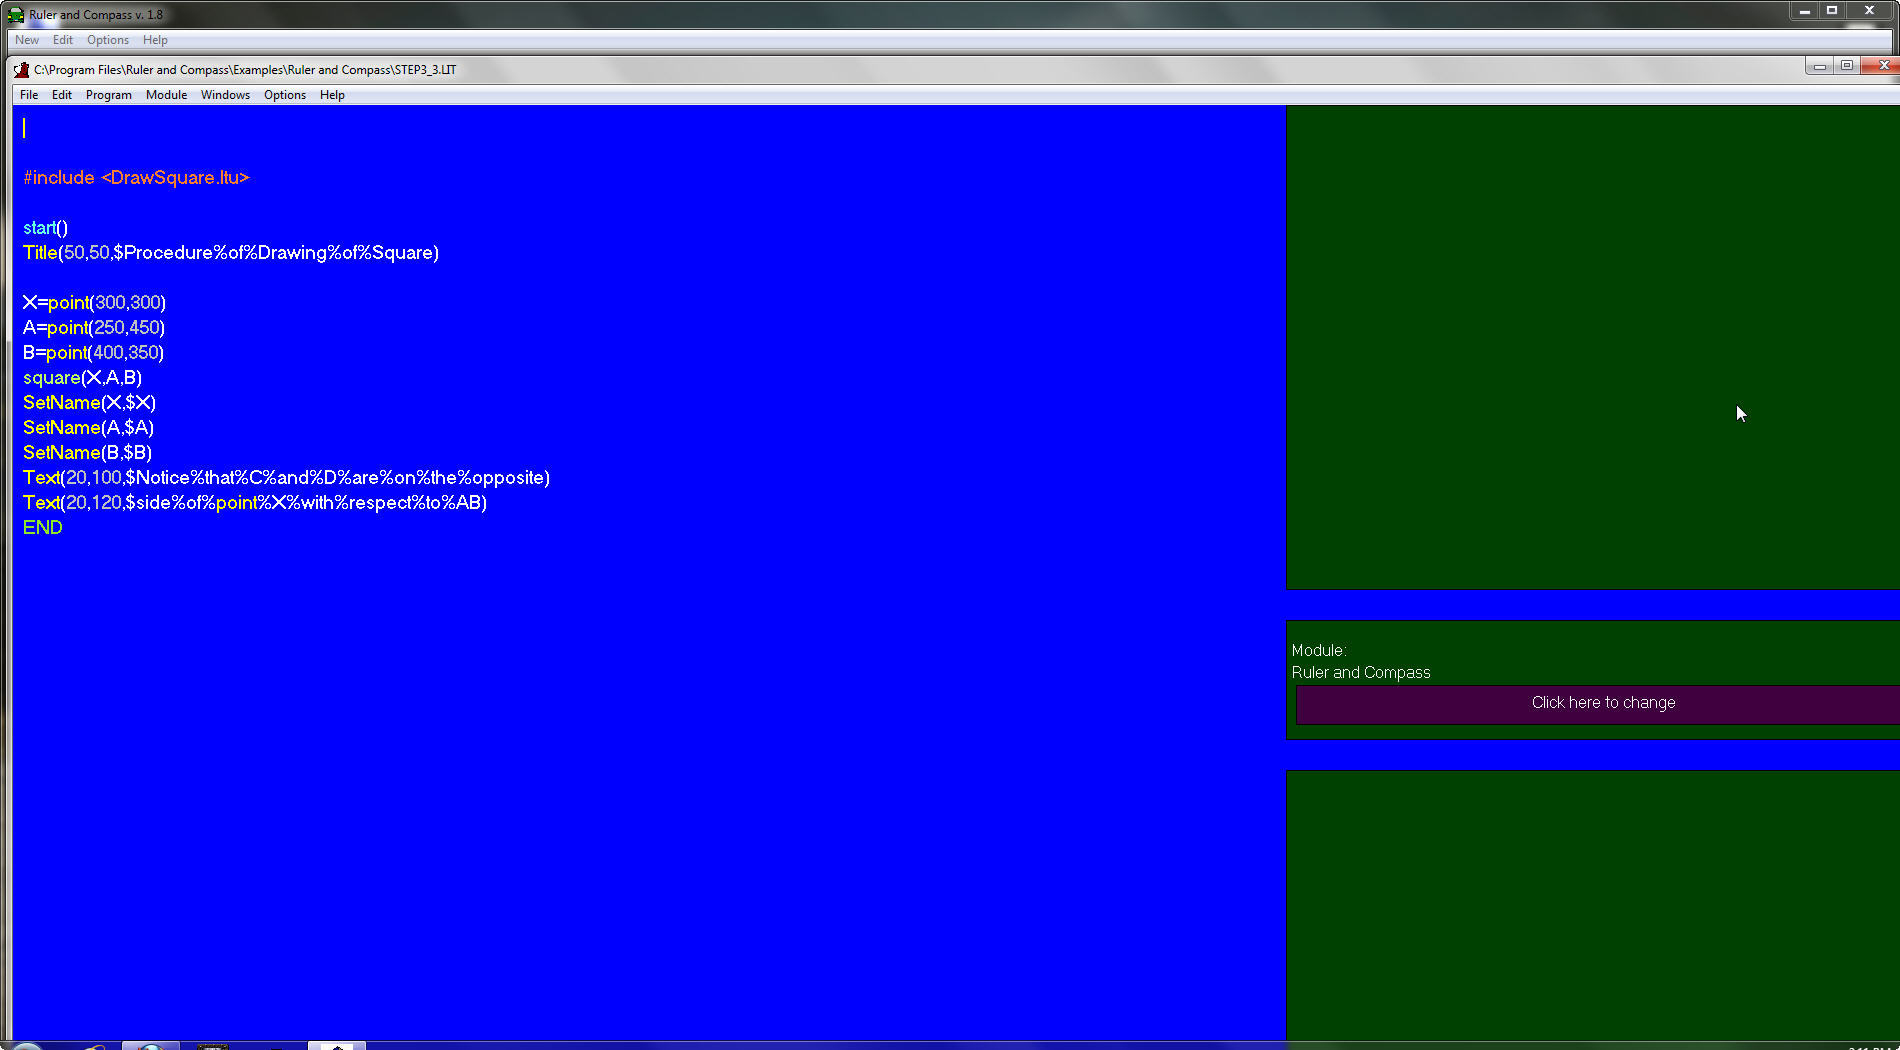Click the 'Module: Ruler and Compass' label
This screenshot has width=1900, height=1050.
(x=1360, y=662)
